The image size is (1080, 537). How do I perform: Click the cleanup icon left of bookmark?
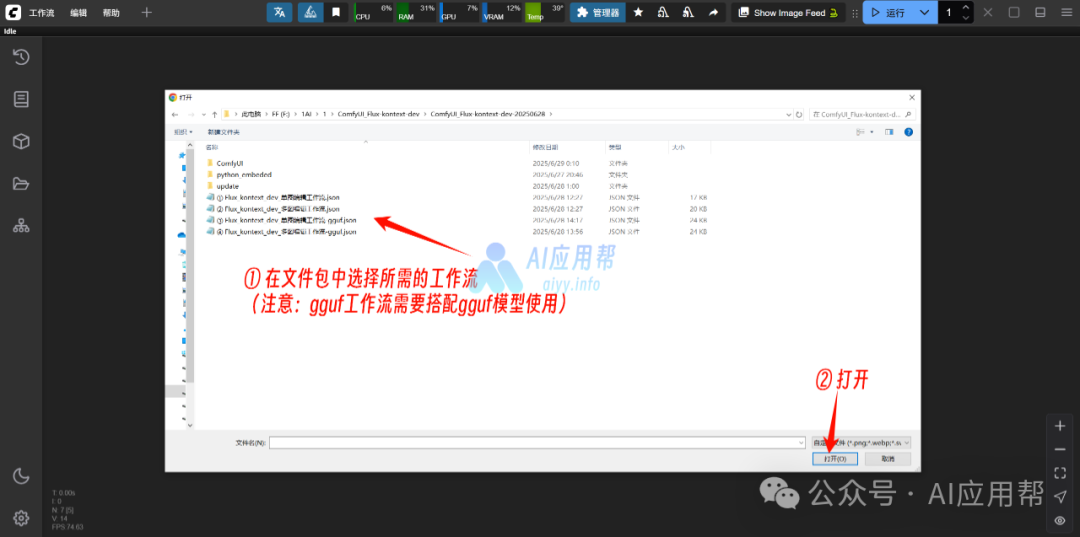(x=311, y=12)
